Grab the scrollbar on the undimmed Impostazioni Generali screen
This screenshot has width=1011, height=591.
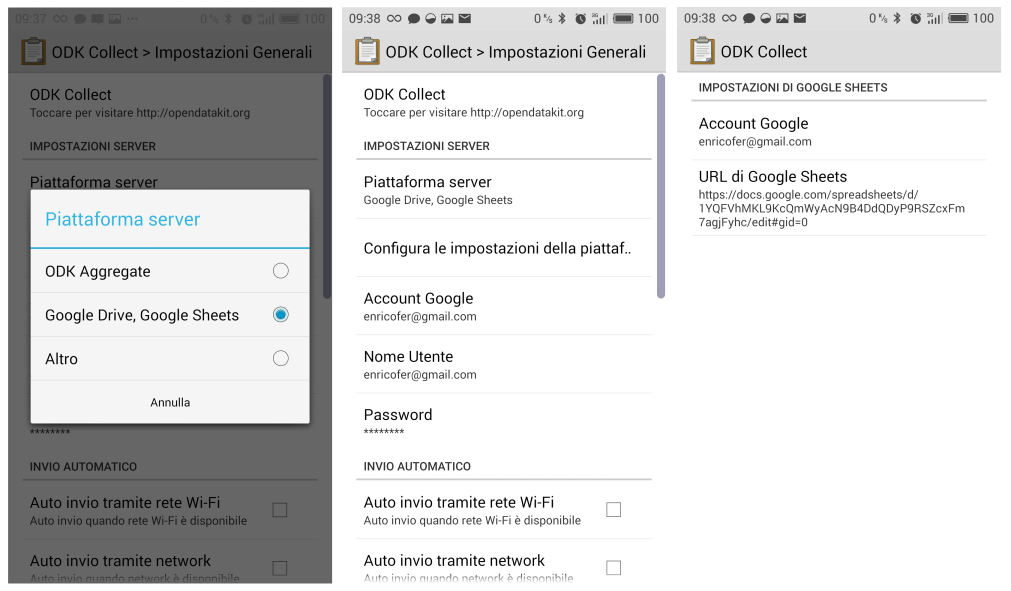tap(661, 187)
